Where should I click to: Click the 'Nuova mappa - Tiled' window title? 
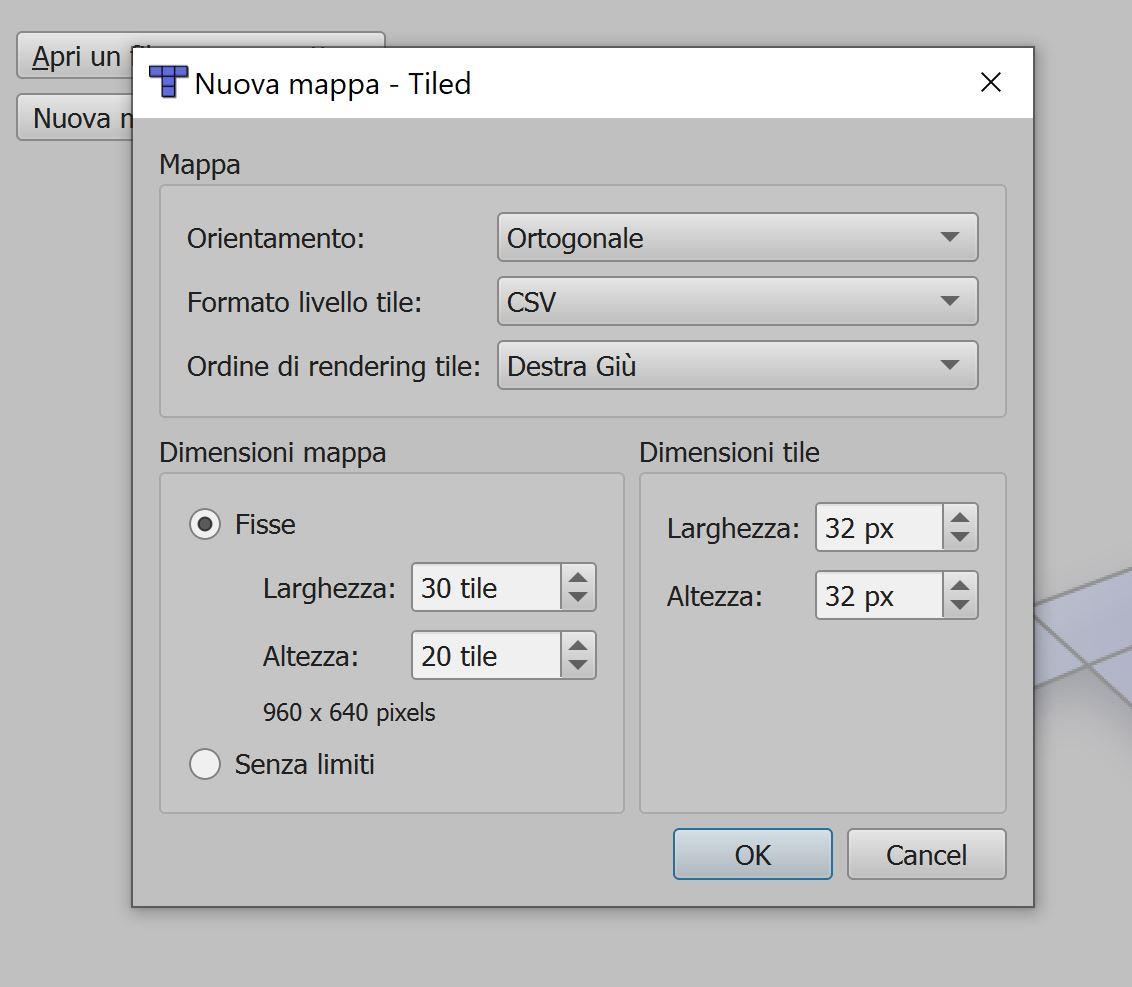pos(333,84)
